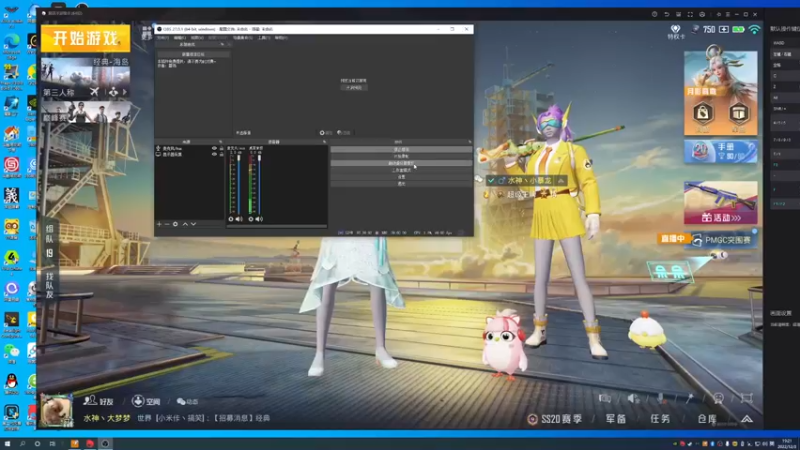Add a source with the OBS plus icon
800x450 pixels.
[x=159, y=224]
